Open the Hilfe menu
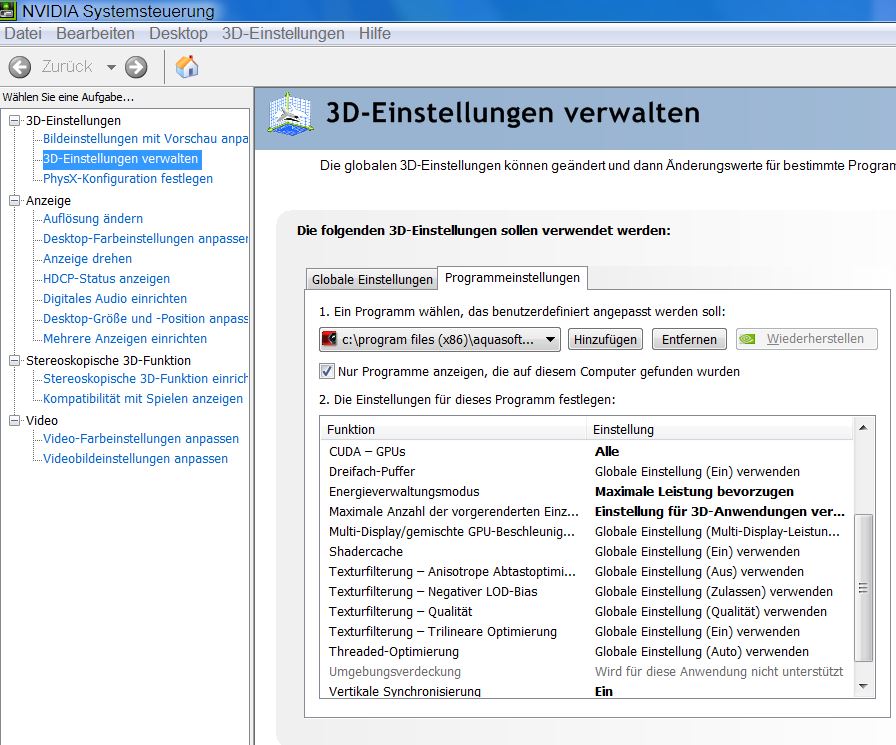The image size is (896, 745). 375,34
